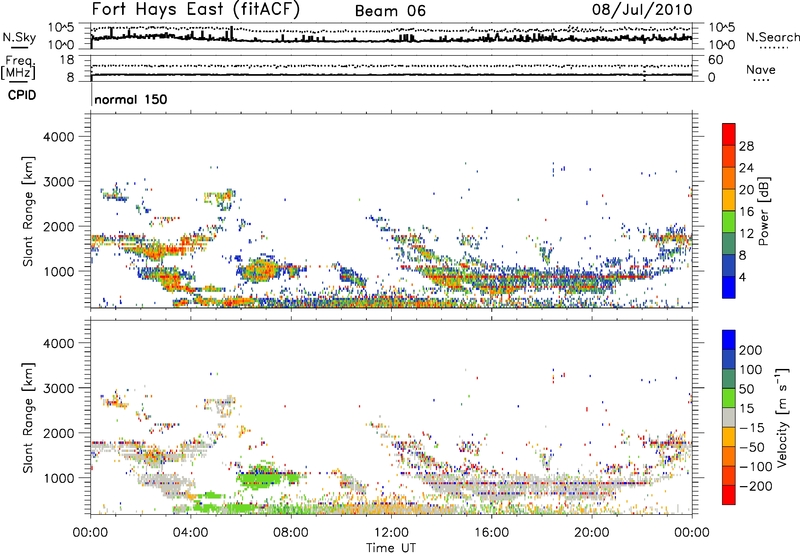Screen dimensions: 800x554
Task: Click the 'Power [dB]' color bar label
Action: [x=763, y=211]
